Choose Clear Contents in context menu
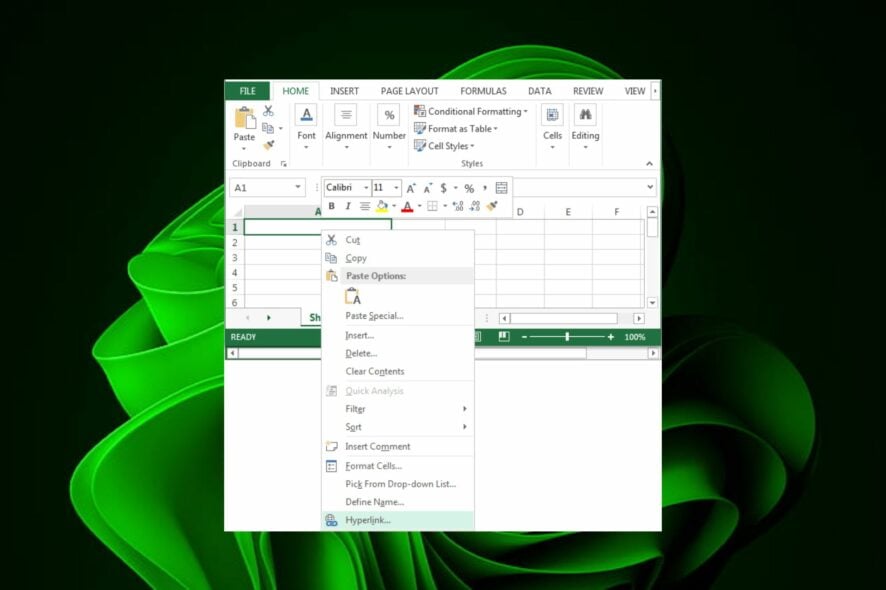 398,371
